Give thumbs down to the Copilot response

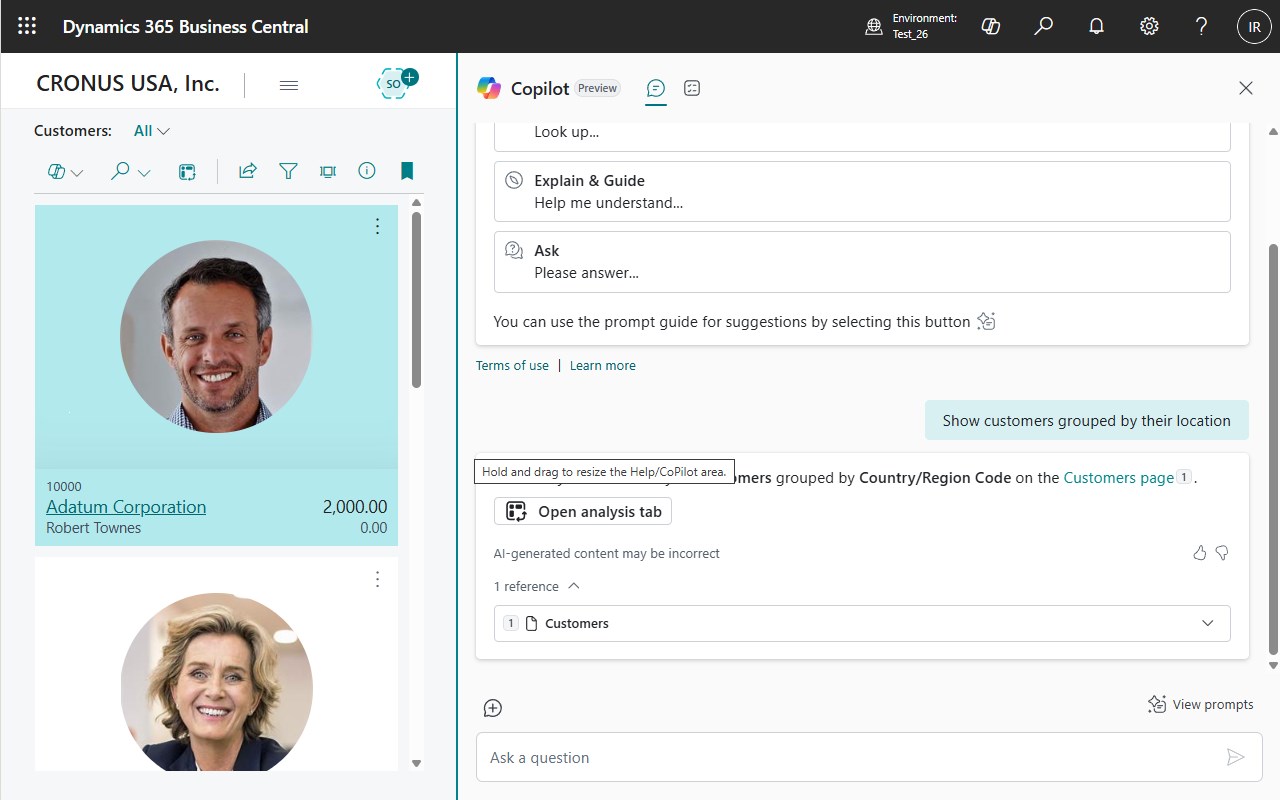1222,553
